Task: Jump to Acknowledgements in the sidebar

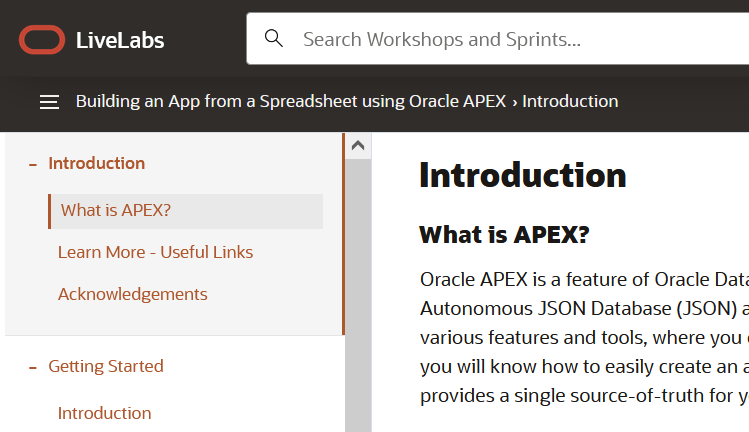Action: 133,294
